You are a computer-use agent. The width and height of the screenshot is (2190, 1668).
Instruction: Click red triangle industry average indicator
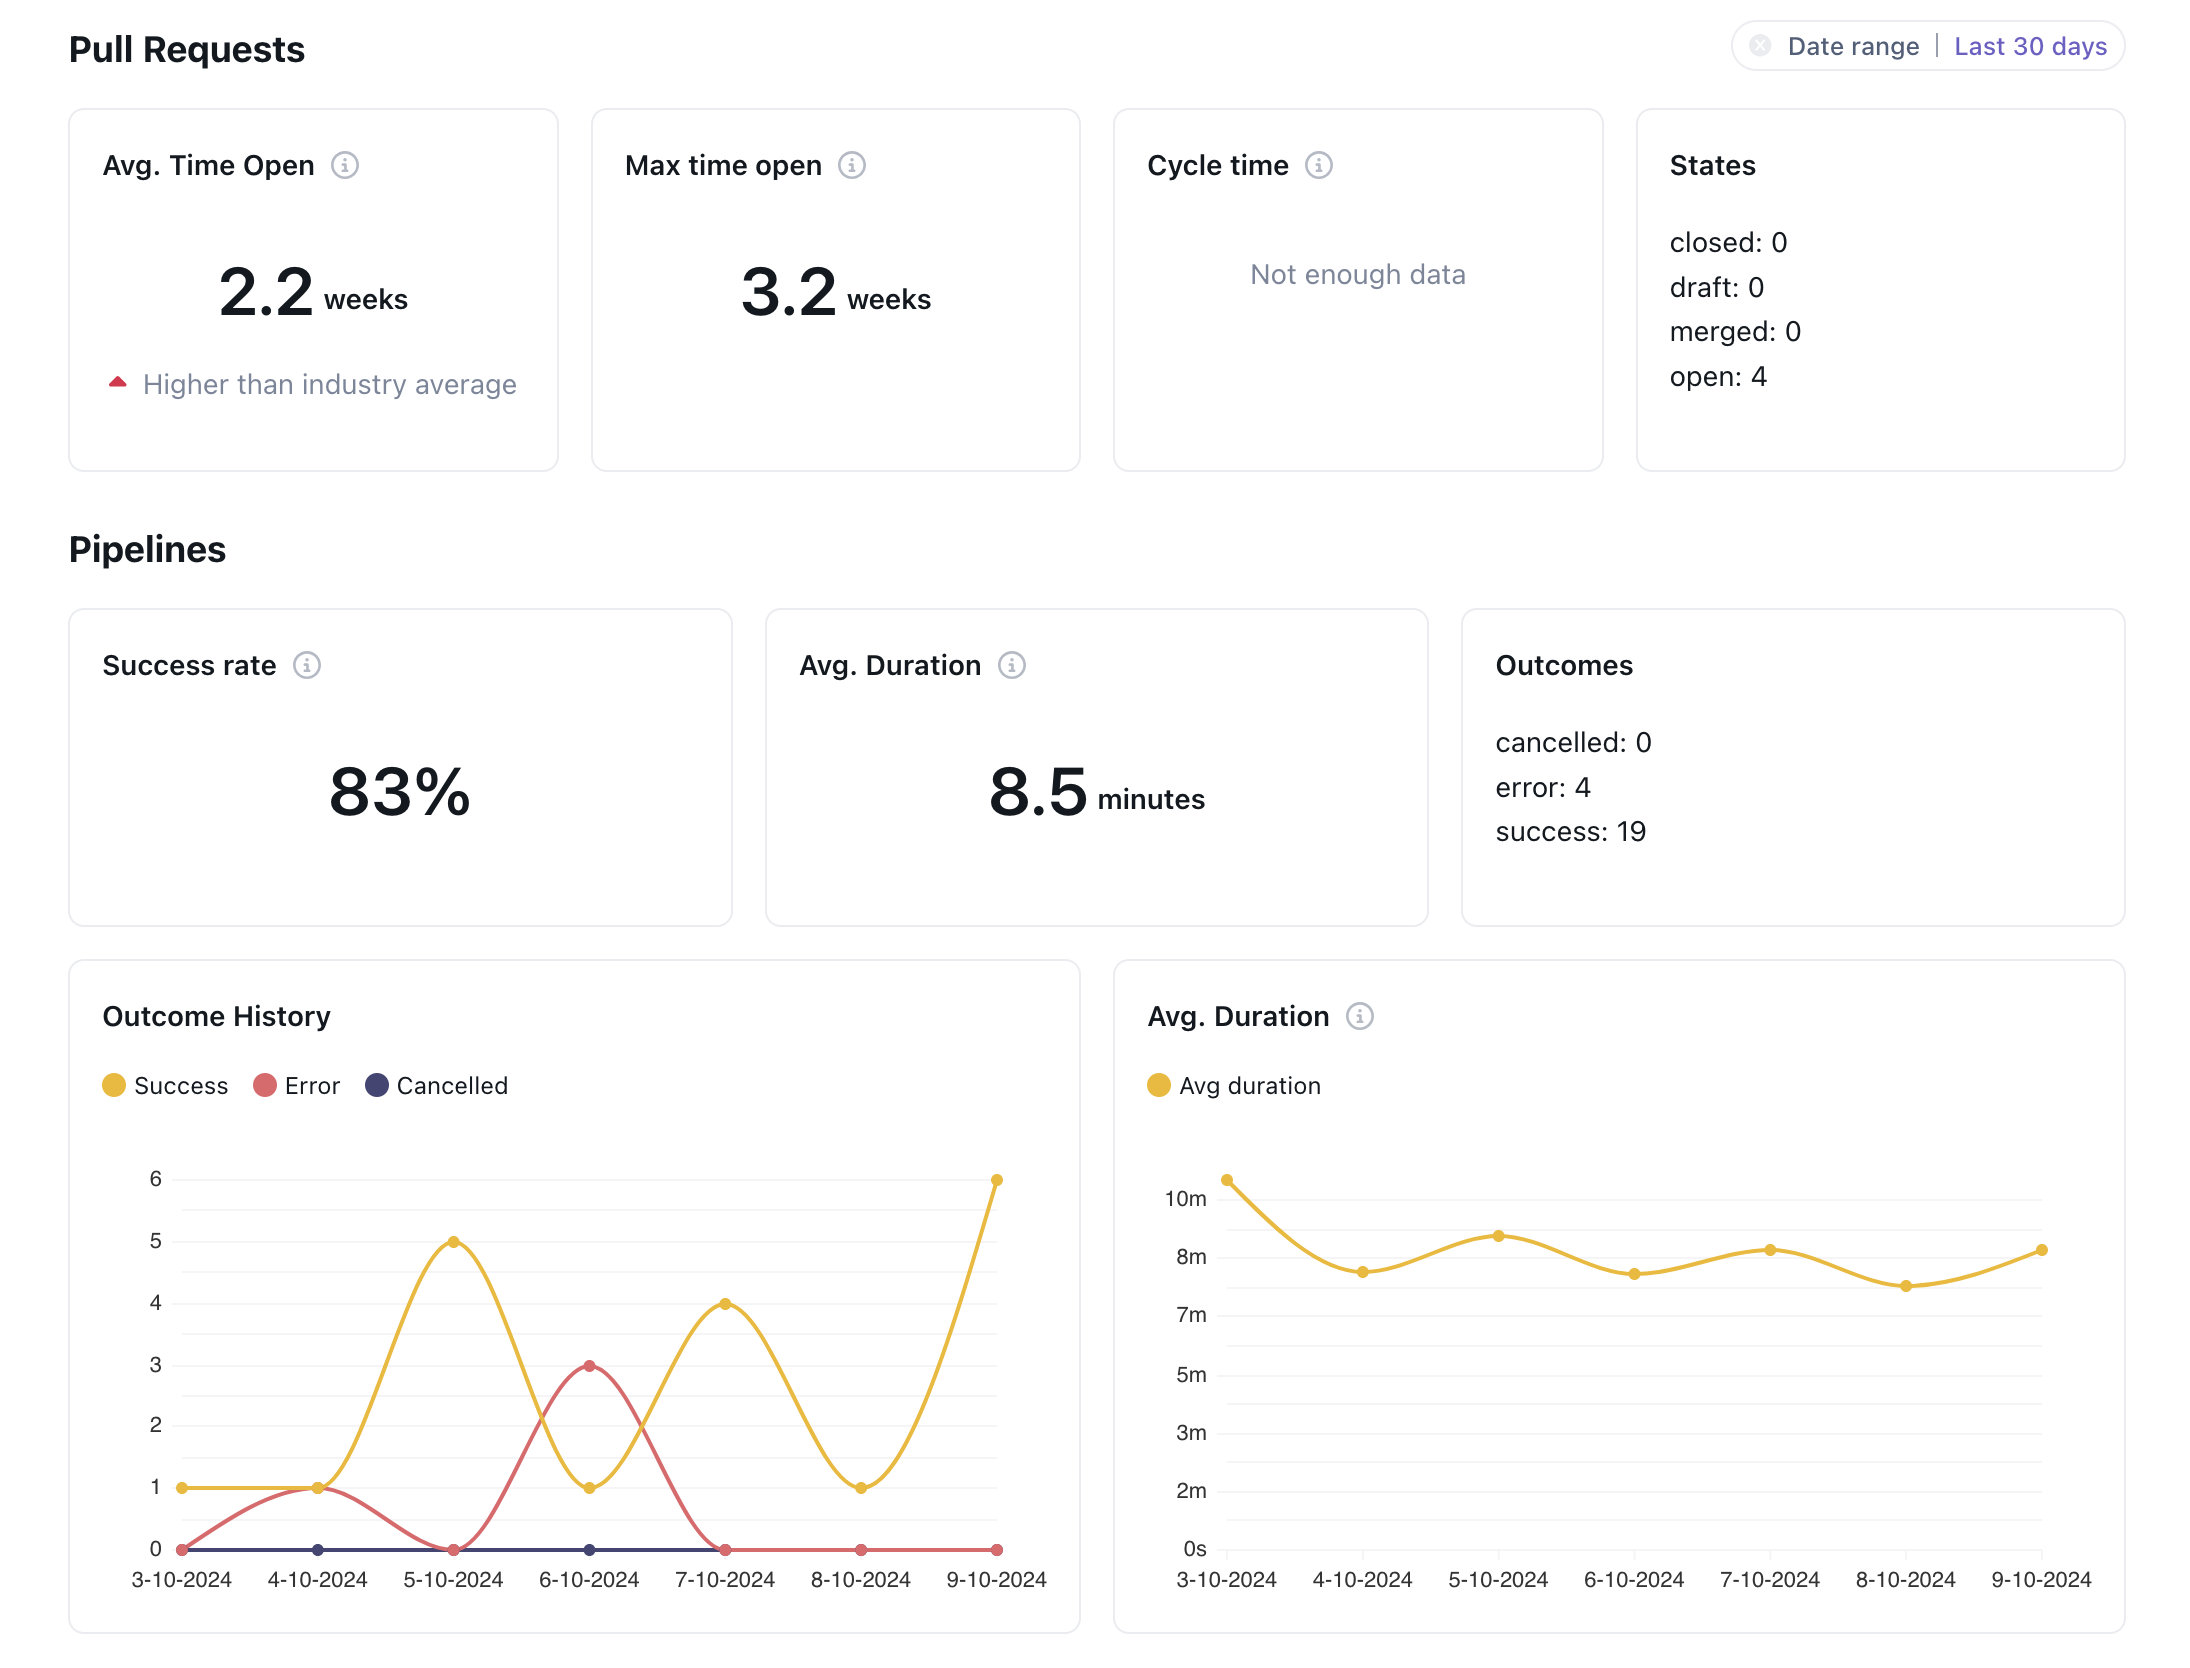click(x=118, y=382)
